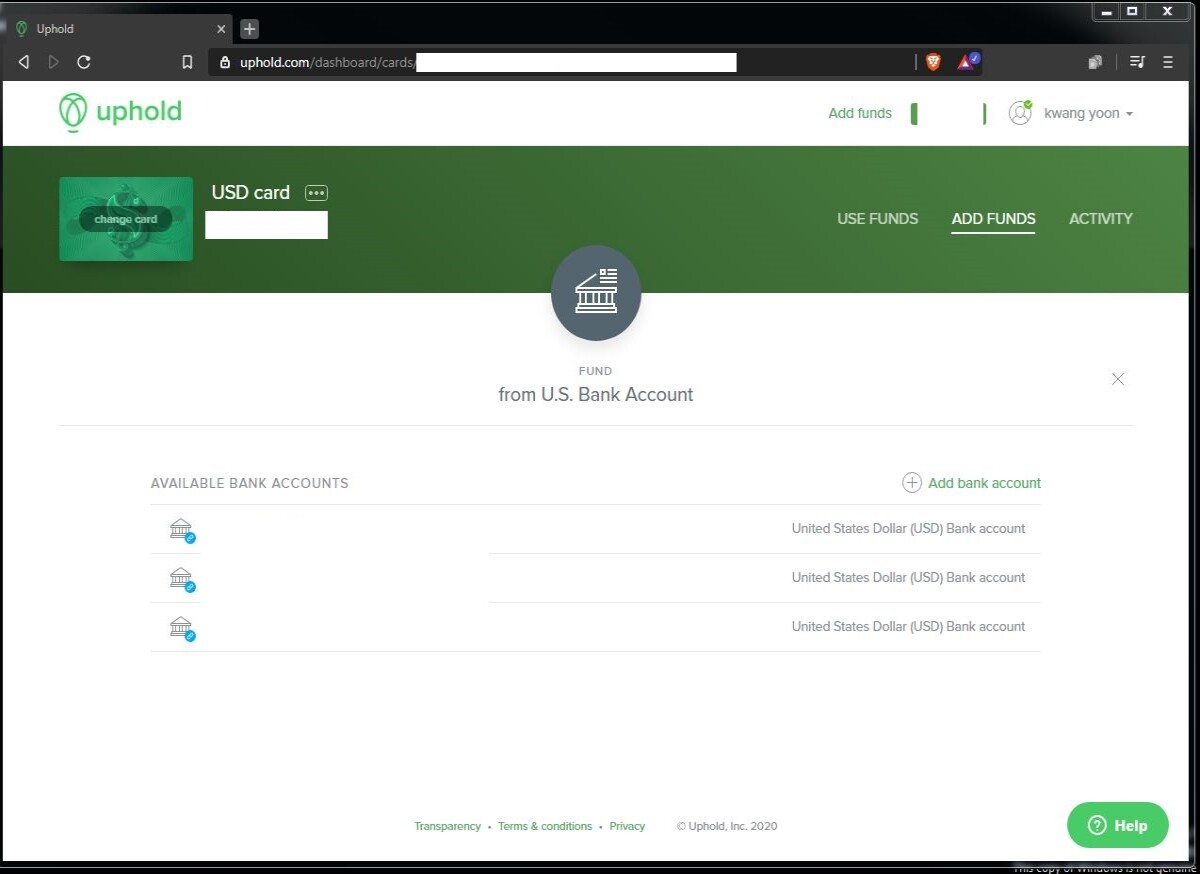The image size is (1200, 874).
Task: Open kwang yoon account dropdown
Action: pos(1089,113)
